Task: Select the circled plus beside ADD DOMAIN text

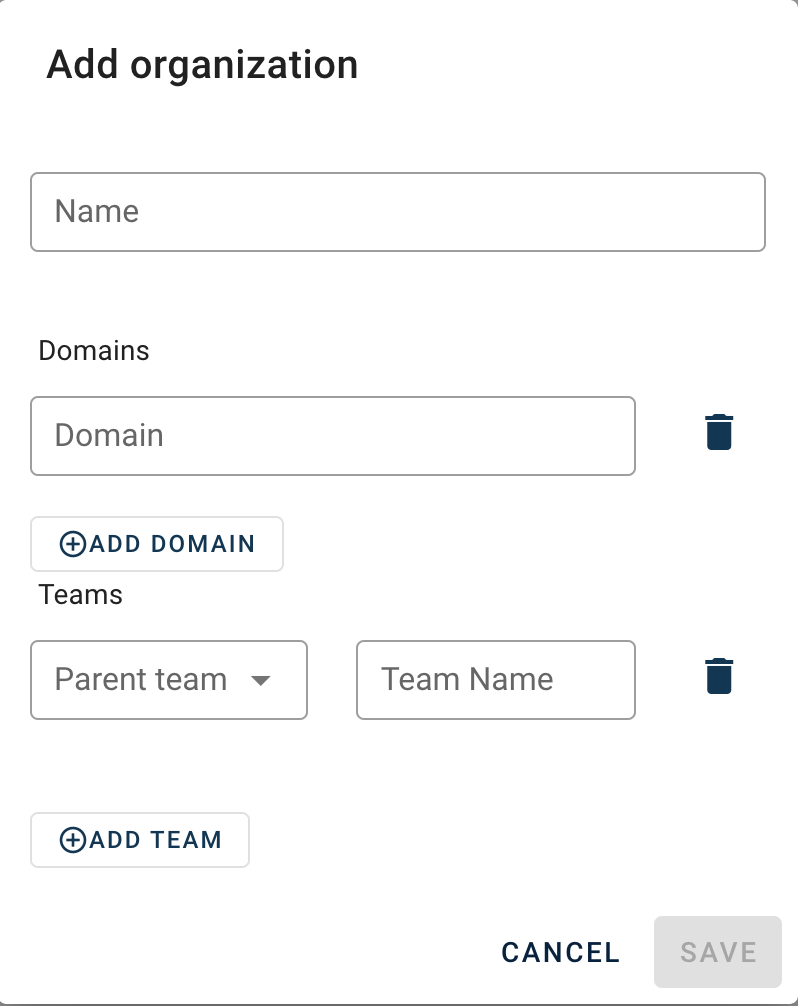Action: (71, 543)
